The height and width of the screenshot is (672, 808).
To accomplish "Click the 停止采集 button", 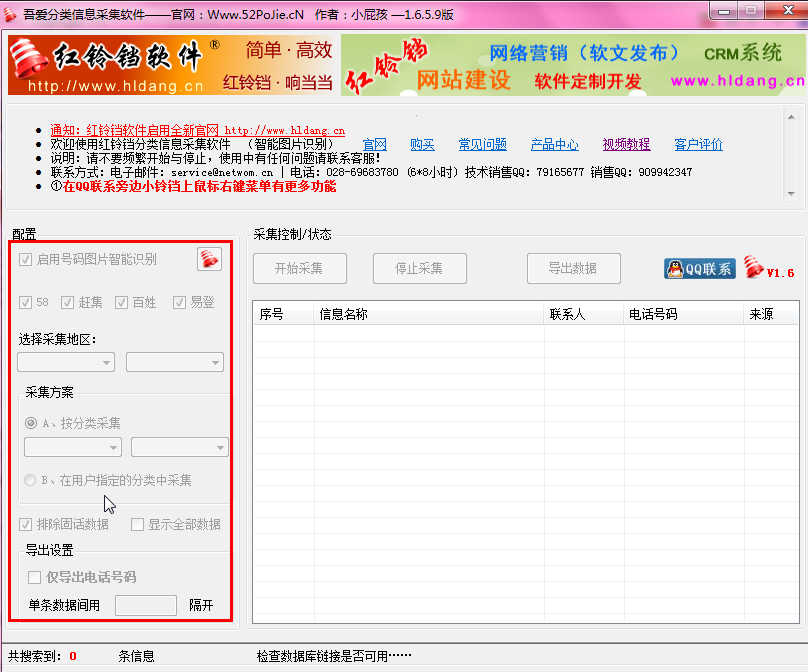I will pos(420,268).
